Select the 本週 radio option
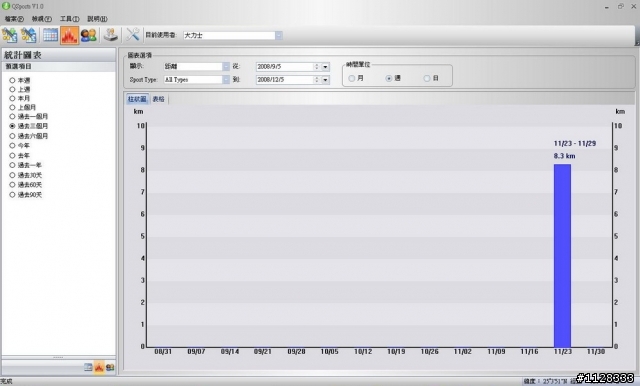The image size is (640, 386). coord(20,80)
